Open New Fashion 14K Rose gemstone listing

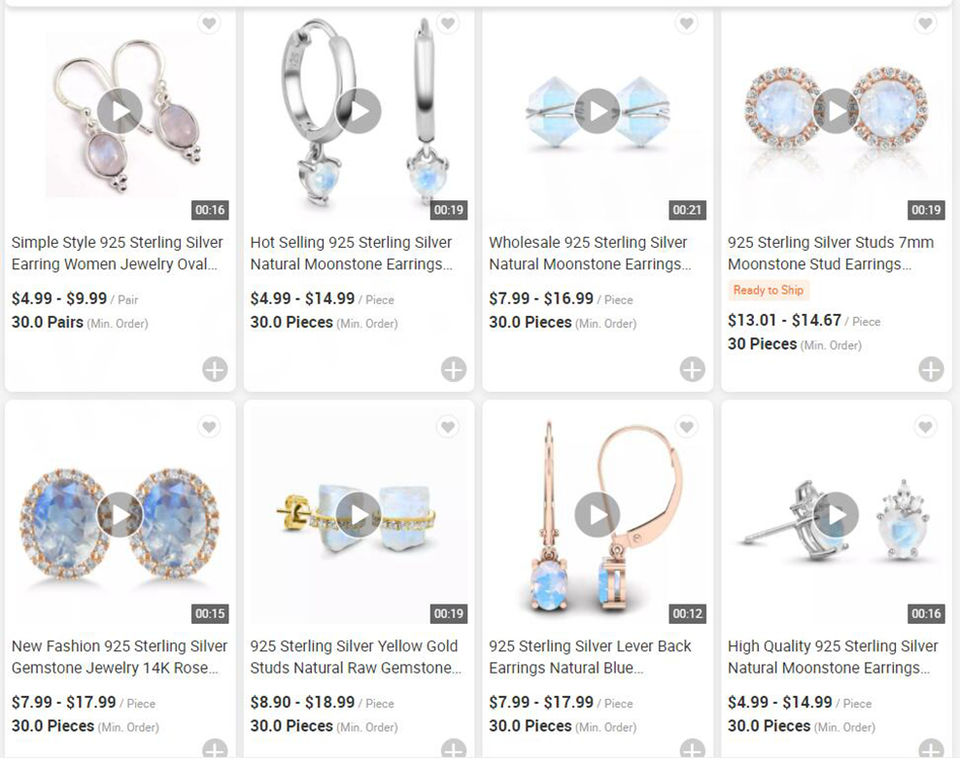click(119, 656)
